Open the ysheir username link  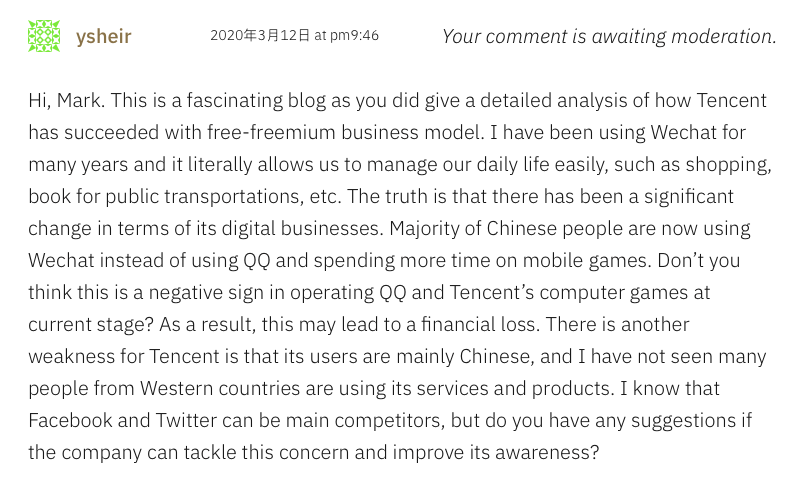104,37
